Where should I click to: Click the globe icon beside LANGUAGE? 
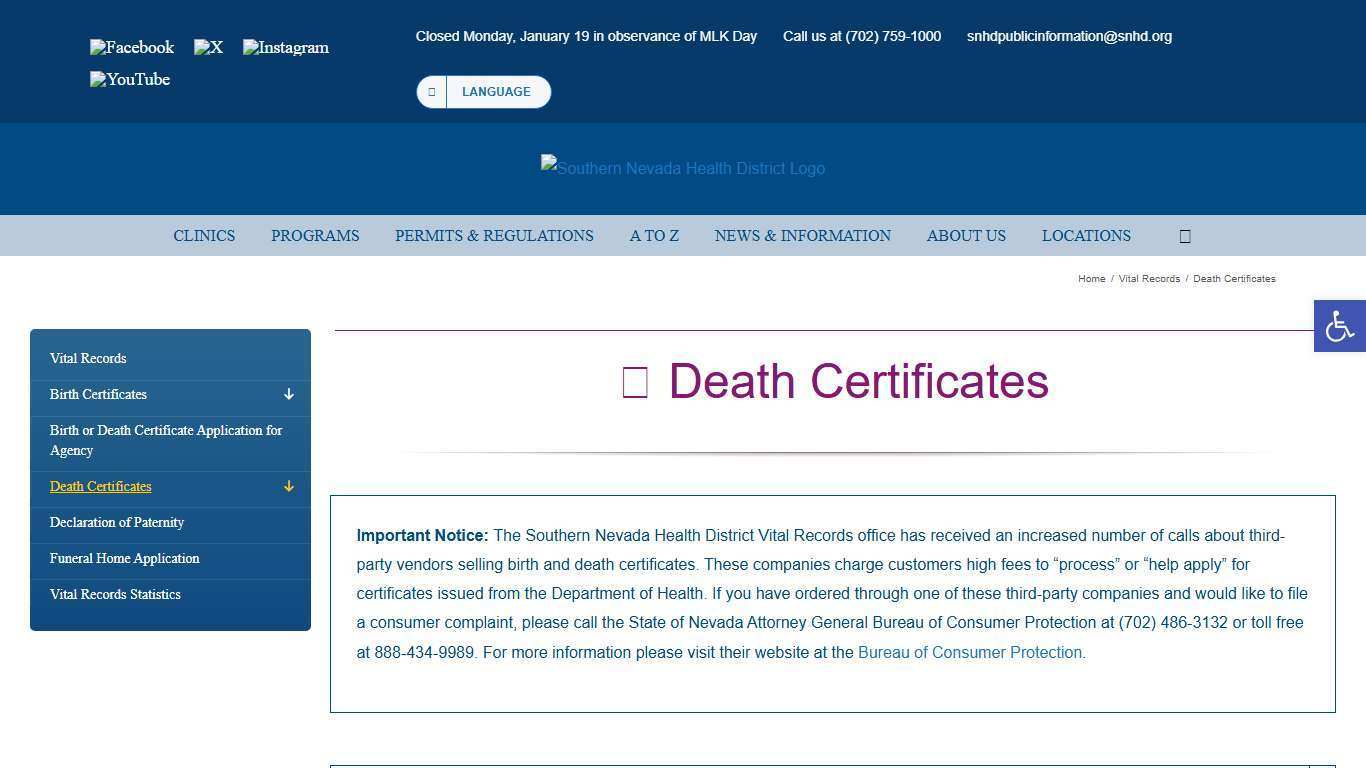[x=432, y=91]
